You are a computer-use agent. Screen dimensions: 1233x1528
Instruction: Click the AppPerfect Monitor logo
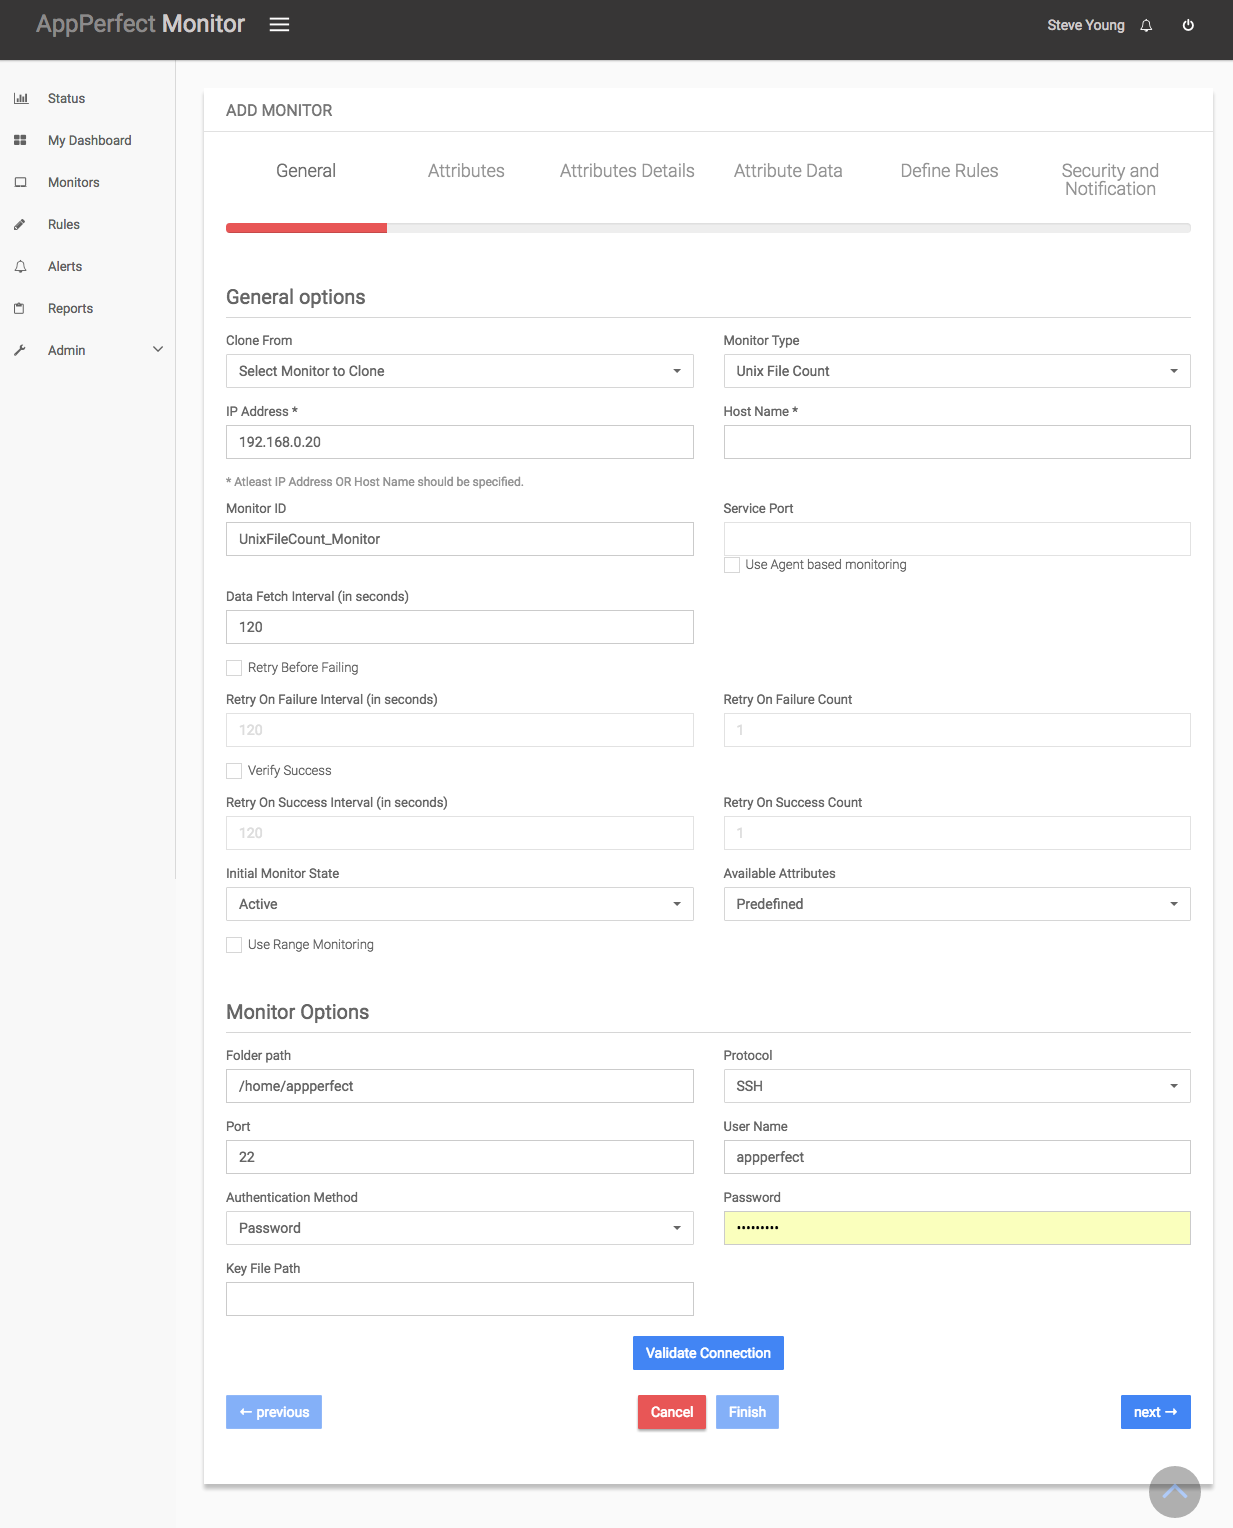(x=140, y=24)
